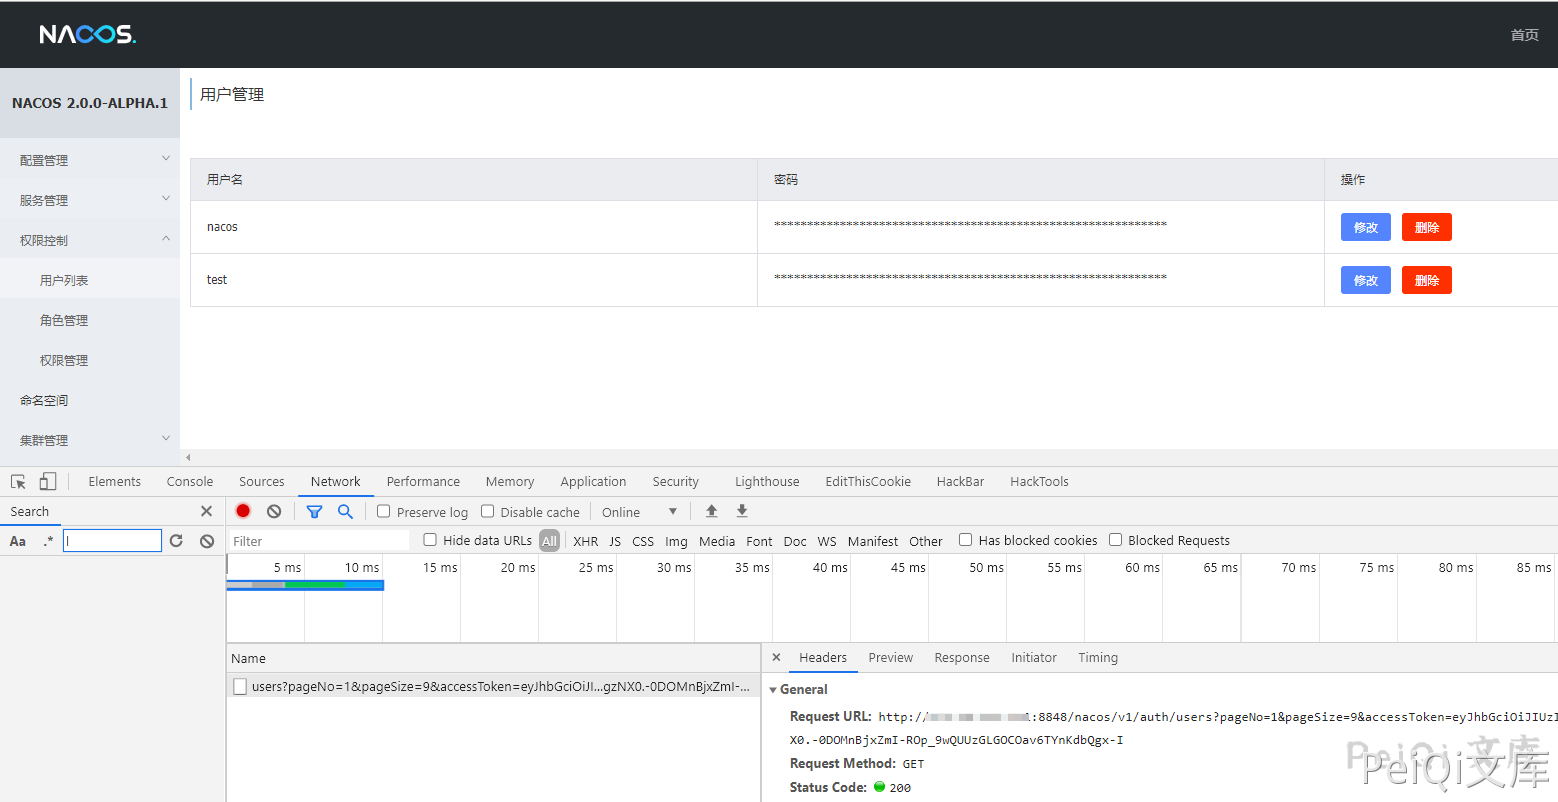1558x802 pixels.
Task: Clear the network log icon
Action: (274, 511)
